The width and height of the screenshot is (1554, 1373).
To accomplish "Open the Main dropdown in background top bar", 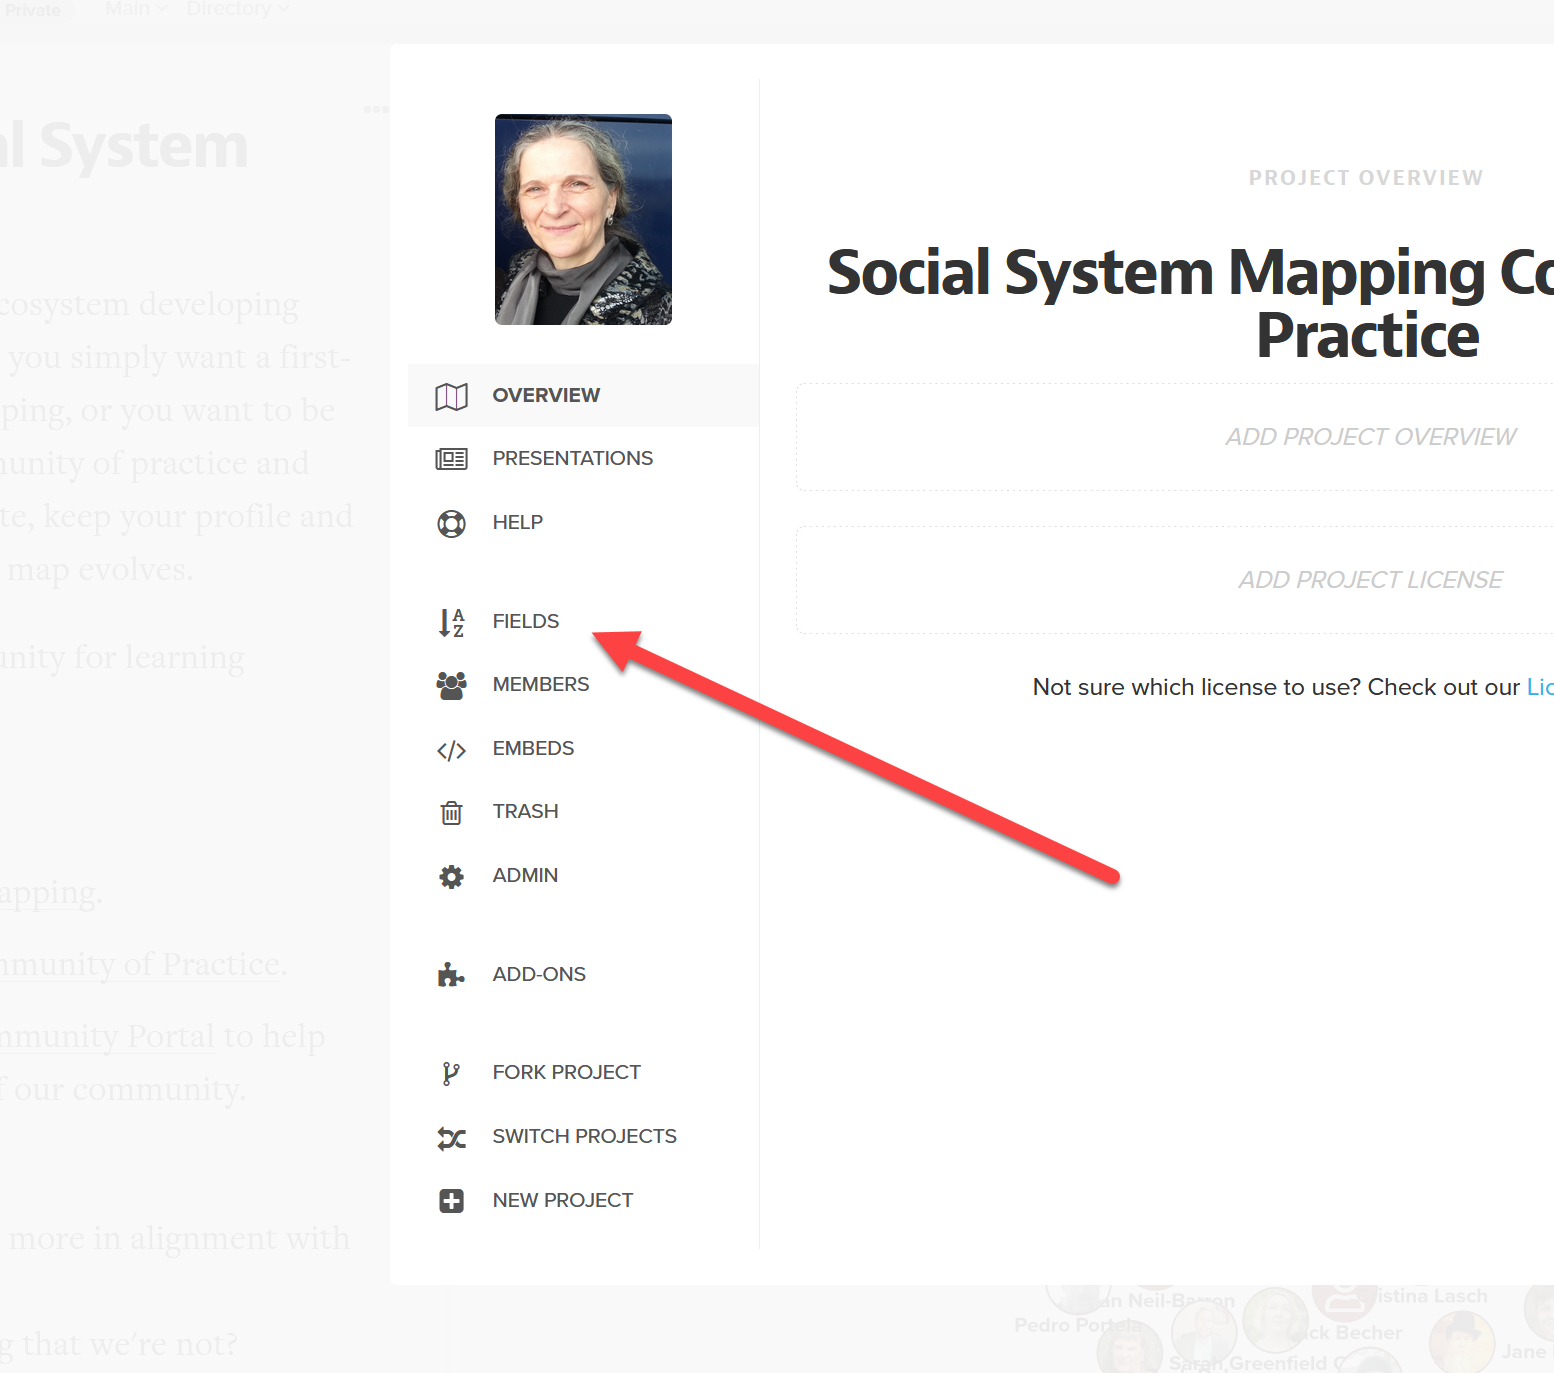I will point(136,9).
